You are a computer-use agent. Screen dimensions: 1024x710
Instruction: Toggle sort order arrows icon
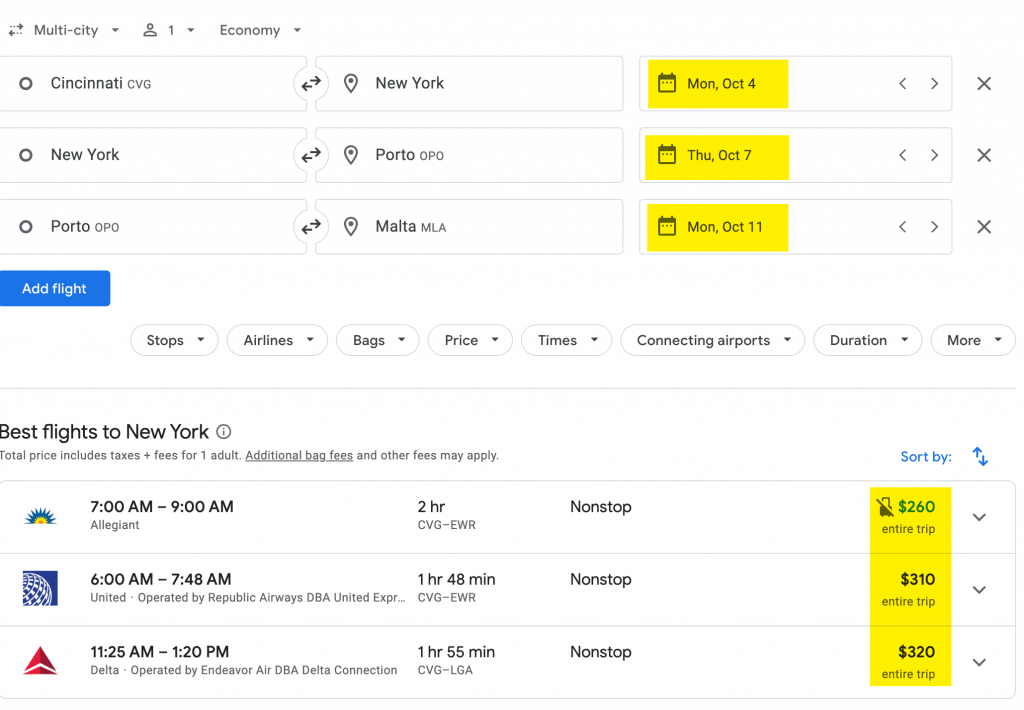(x=980, y=457)
